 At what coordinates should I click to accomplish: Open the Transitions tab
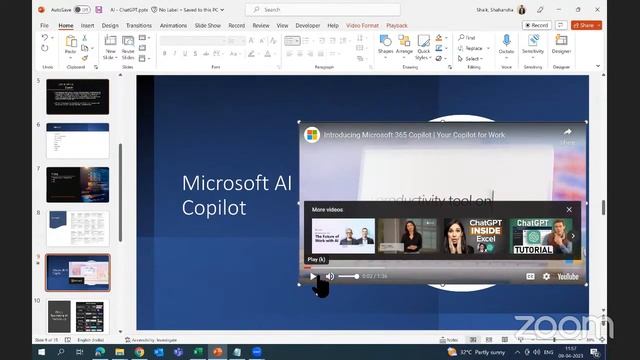[139, 25]
